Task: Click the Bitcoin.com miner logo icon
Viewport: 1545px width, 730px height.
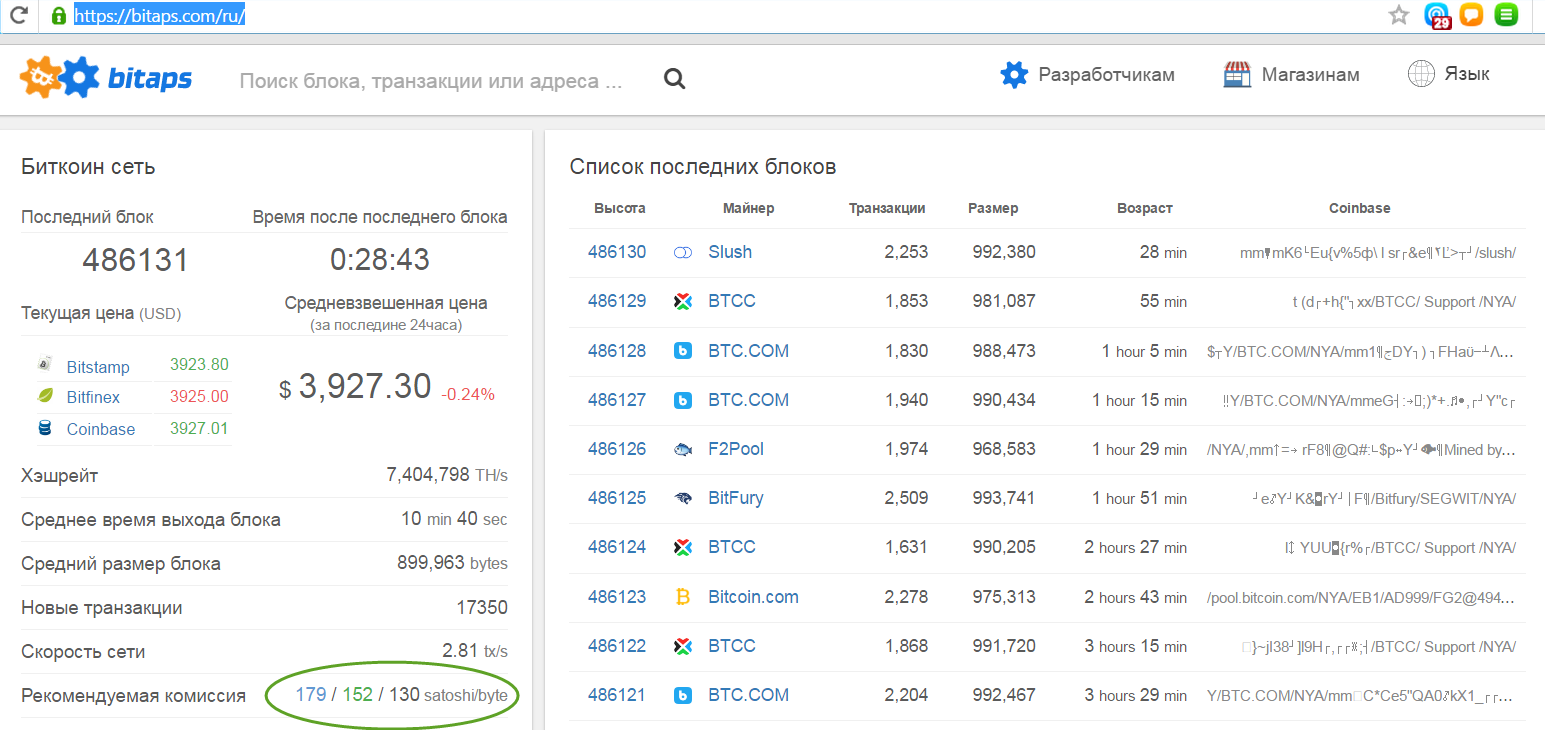Action: (x=683, y=597)
